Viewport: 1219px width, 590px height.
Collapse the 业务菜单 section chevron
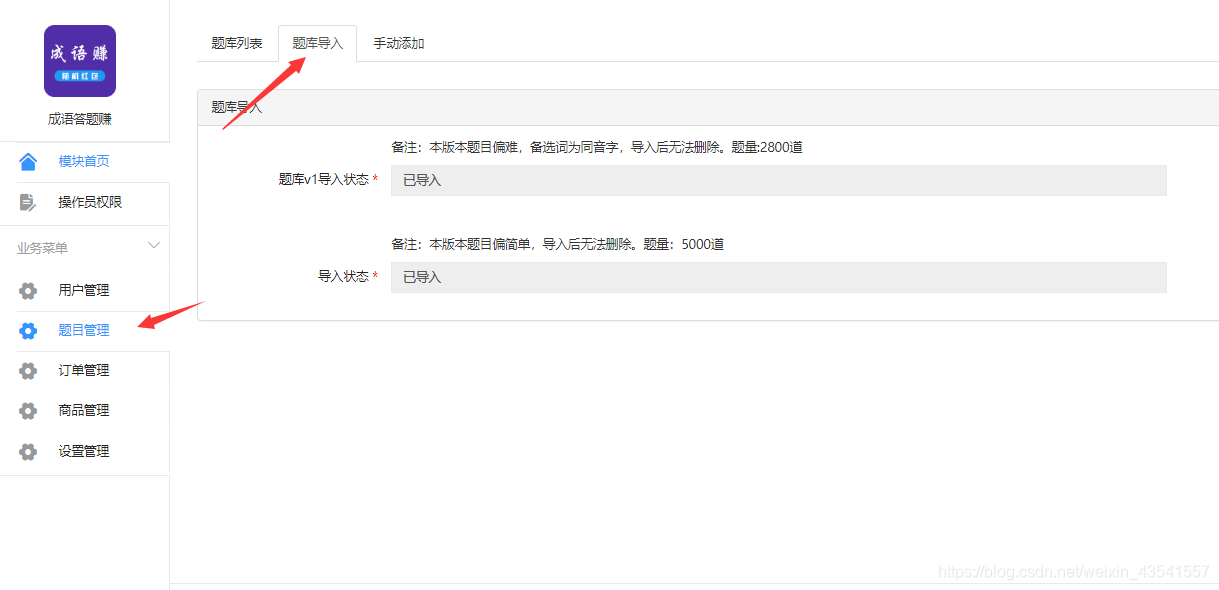153,245
